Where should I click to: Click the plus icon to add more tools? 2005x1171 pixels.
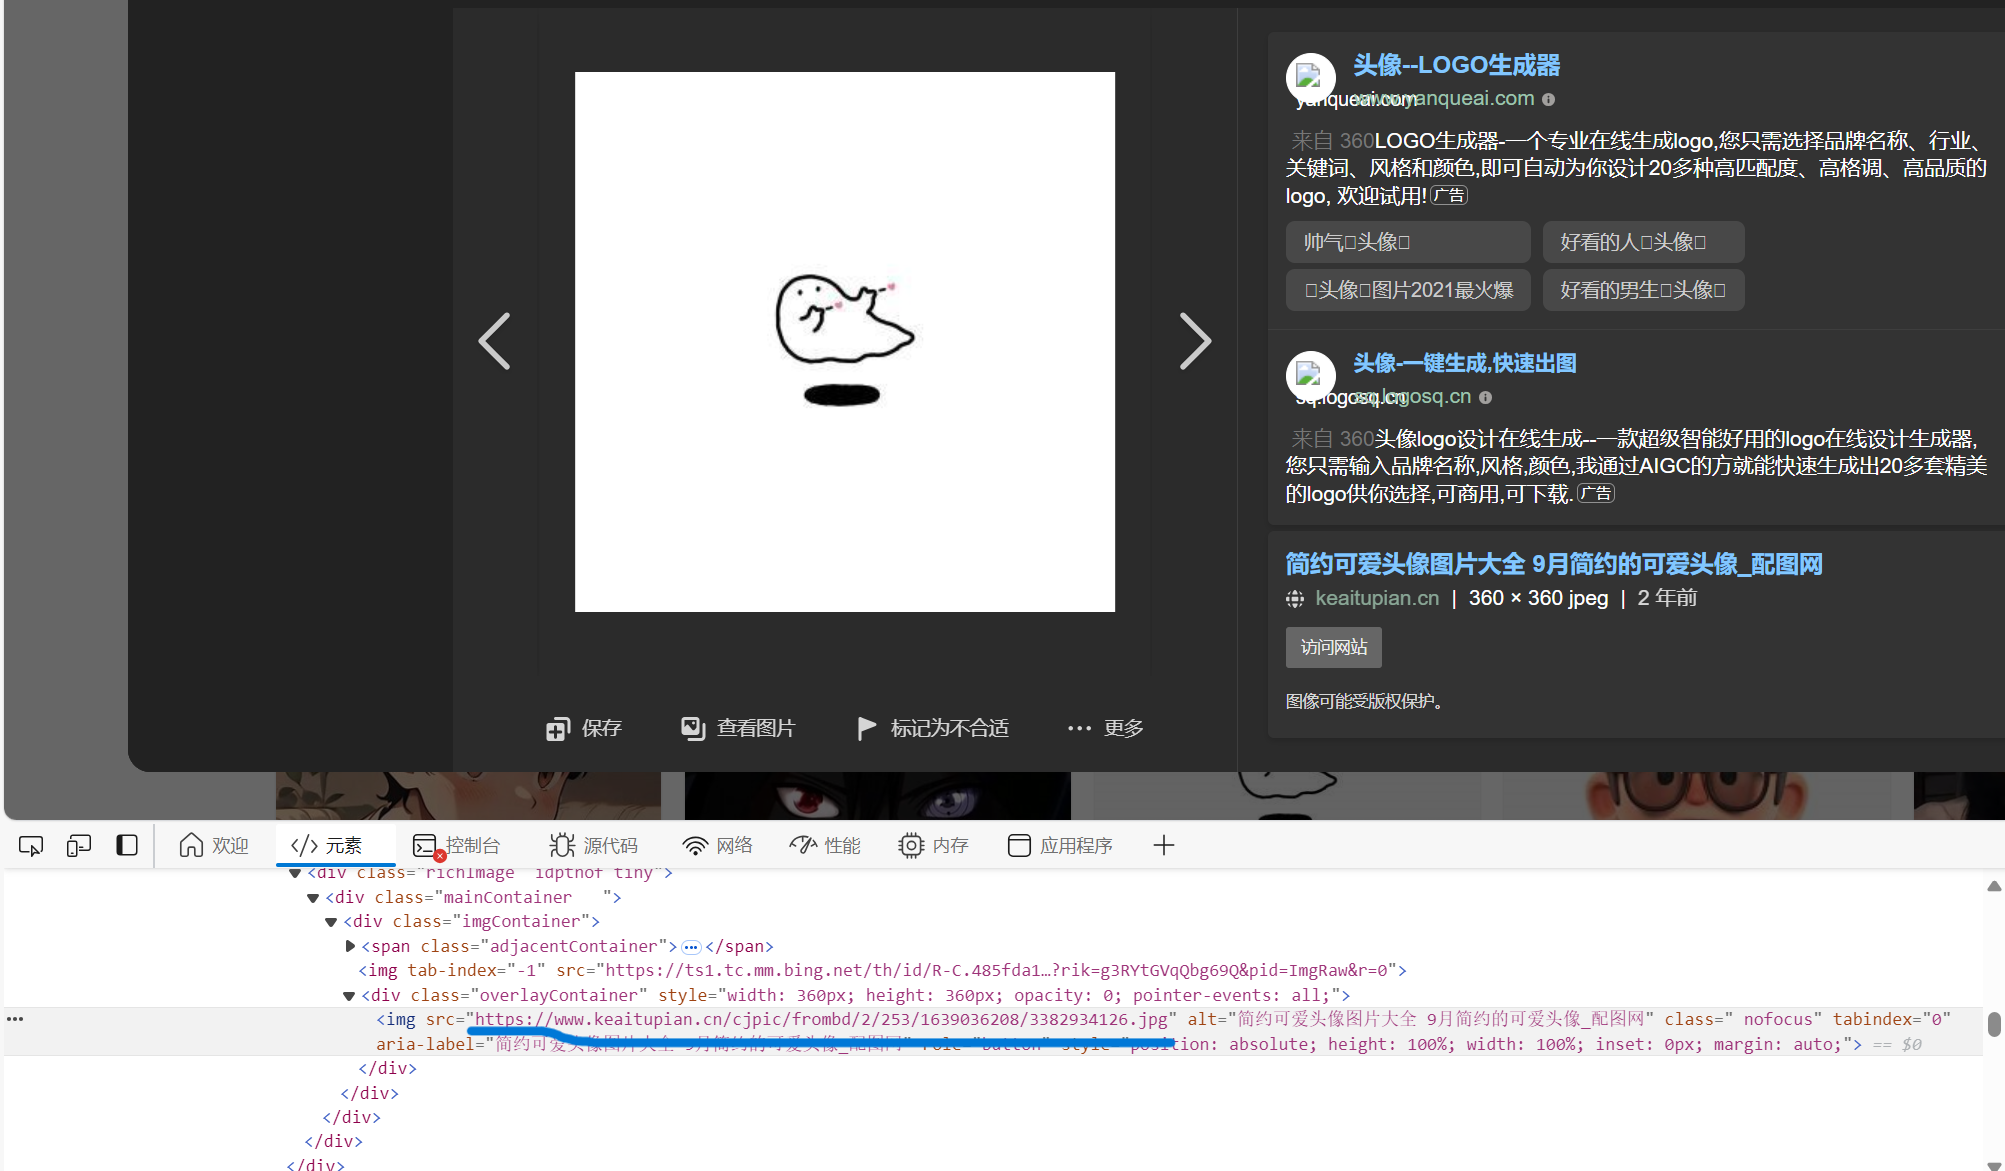tap(1163, 846)
